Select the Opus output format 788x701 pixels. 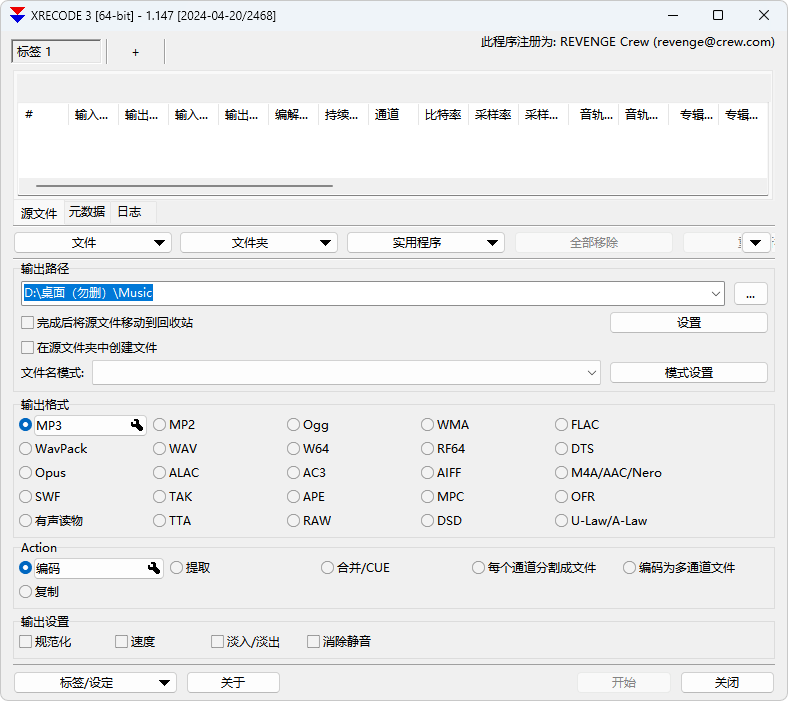tap(43, 473)
